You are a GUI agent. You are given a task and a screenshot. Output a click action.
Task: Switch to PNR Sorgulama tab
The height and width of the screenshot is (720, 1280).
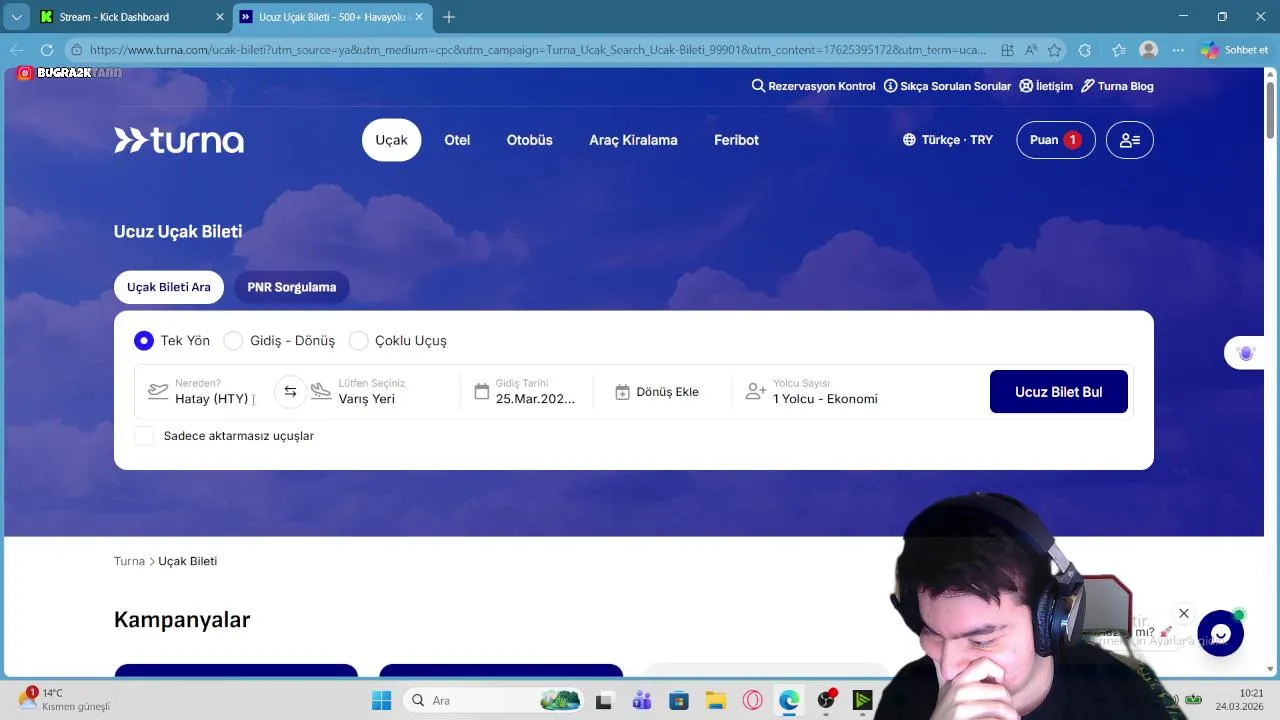coord(292,287)
